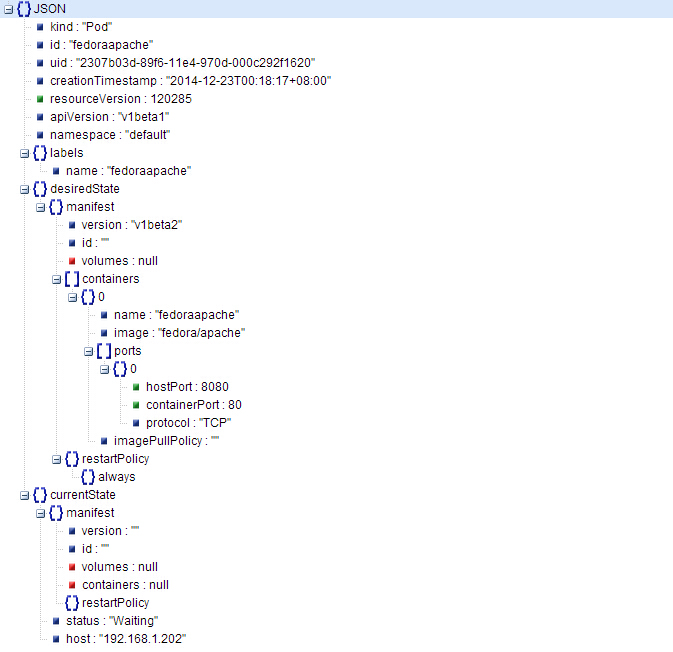Collapse the ports array

88,351
